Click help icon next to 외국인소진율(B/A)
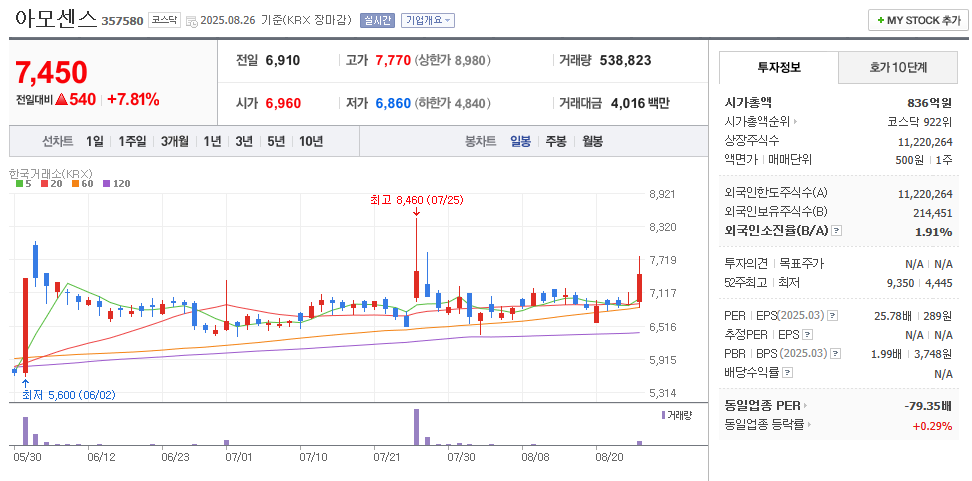The width and height of the screenshot is (972, 481). 836,231
